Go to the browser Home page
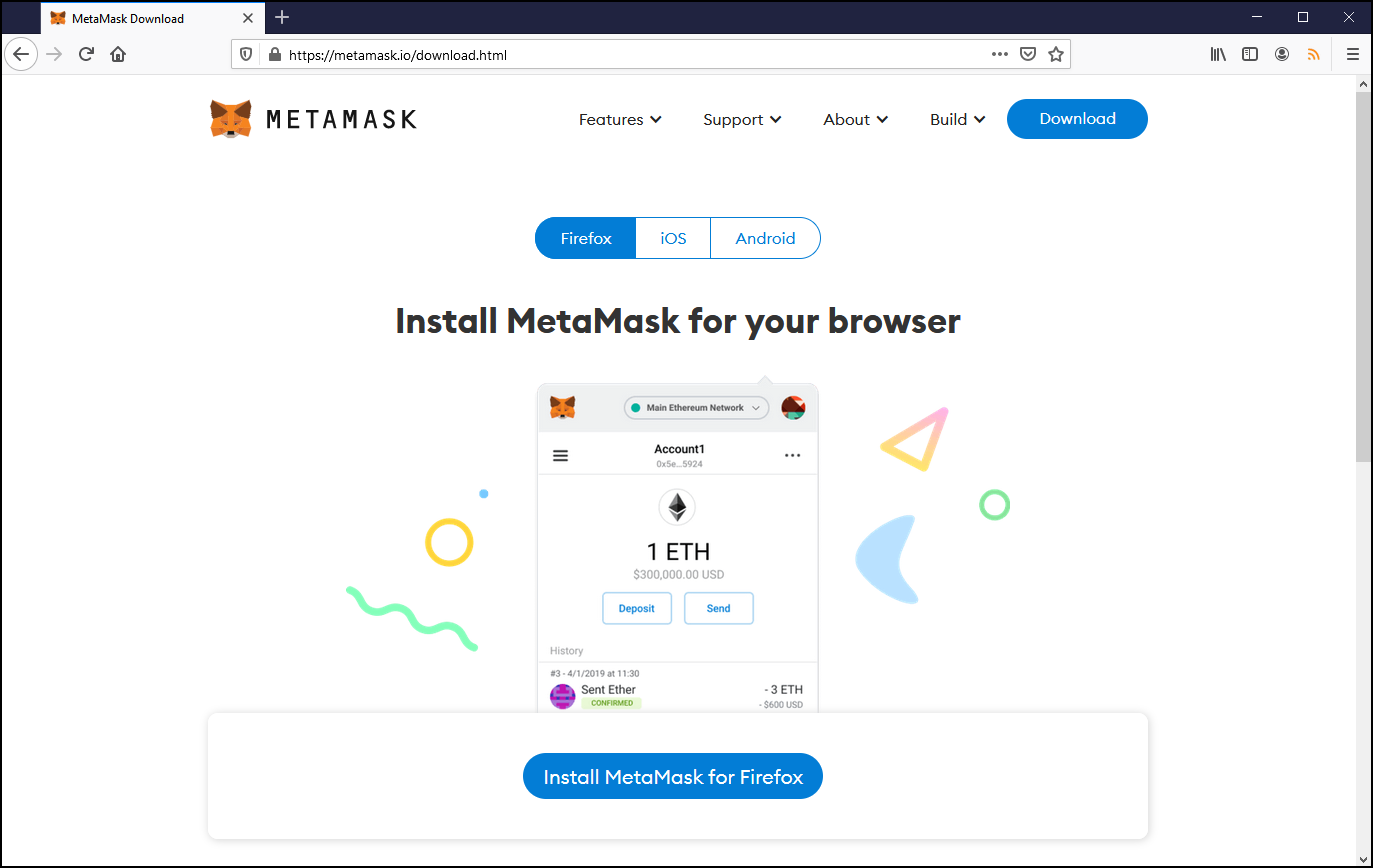The width and height of the screenshot is (1373, 868). point(118,54)
